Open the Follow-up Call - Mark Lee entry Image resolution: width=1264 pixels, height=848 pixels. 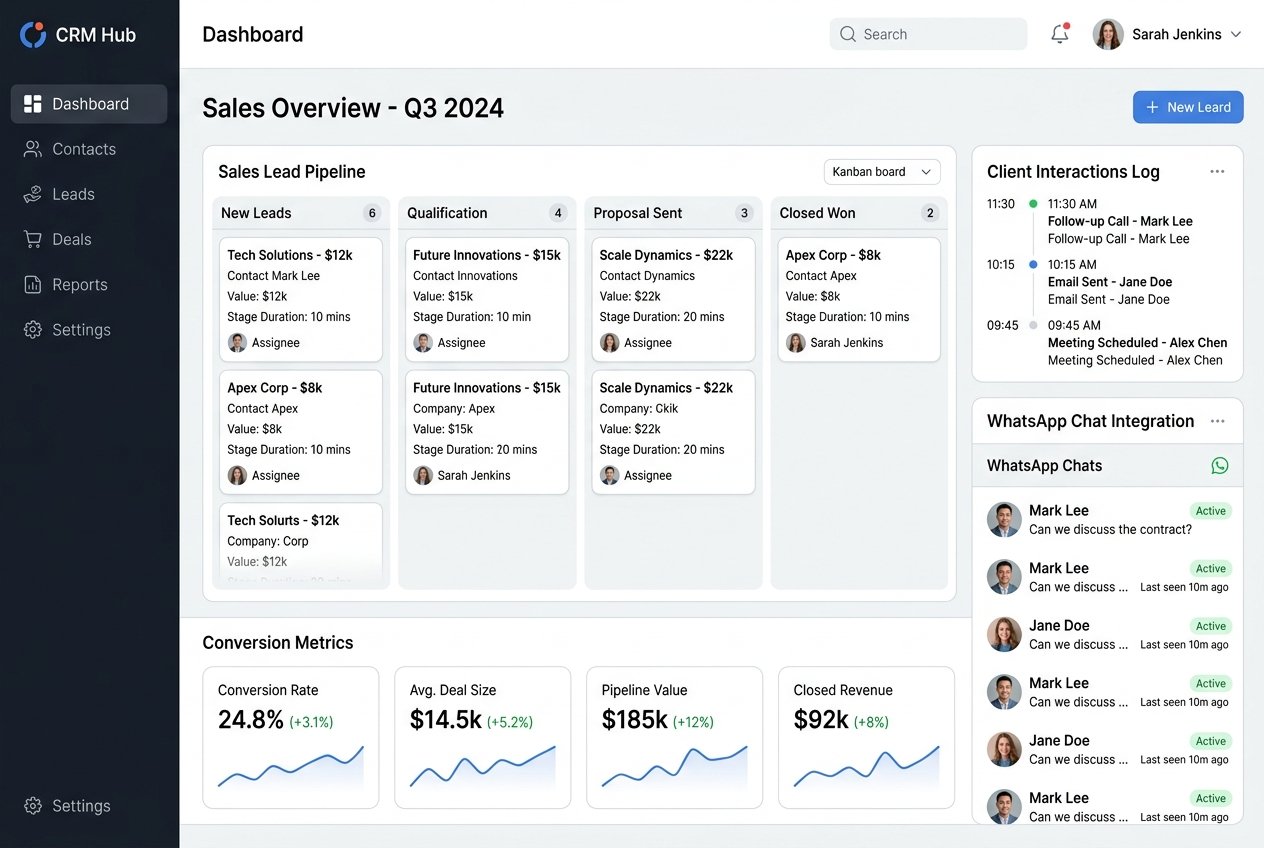(x=1120, y=221)
